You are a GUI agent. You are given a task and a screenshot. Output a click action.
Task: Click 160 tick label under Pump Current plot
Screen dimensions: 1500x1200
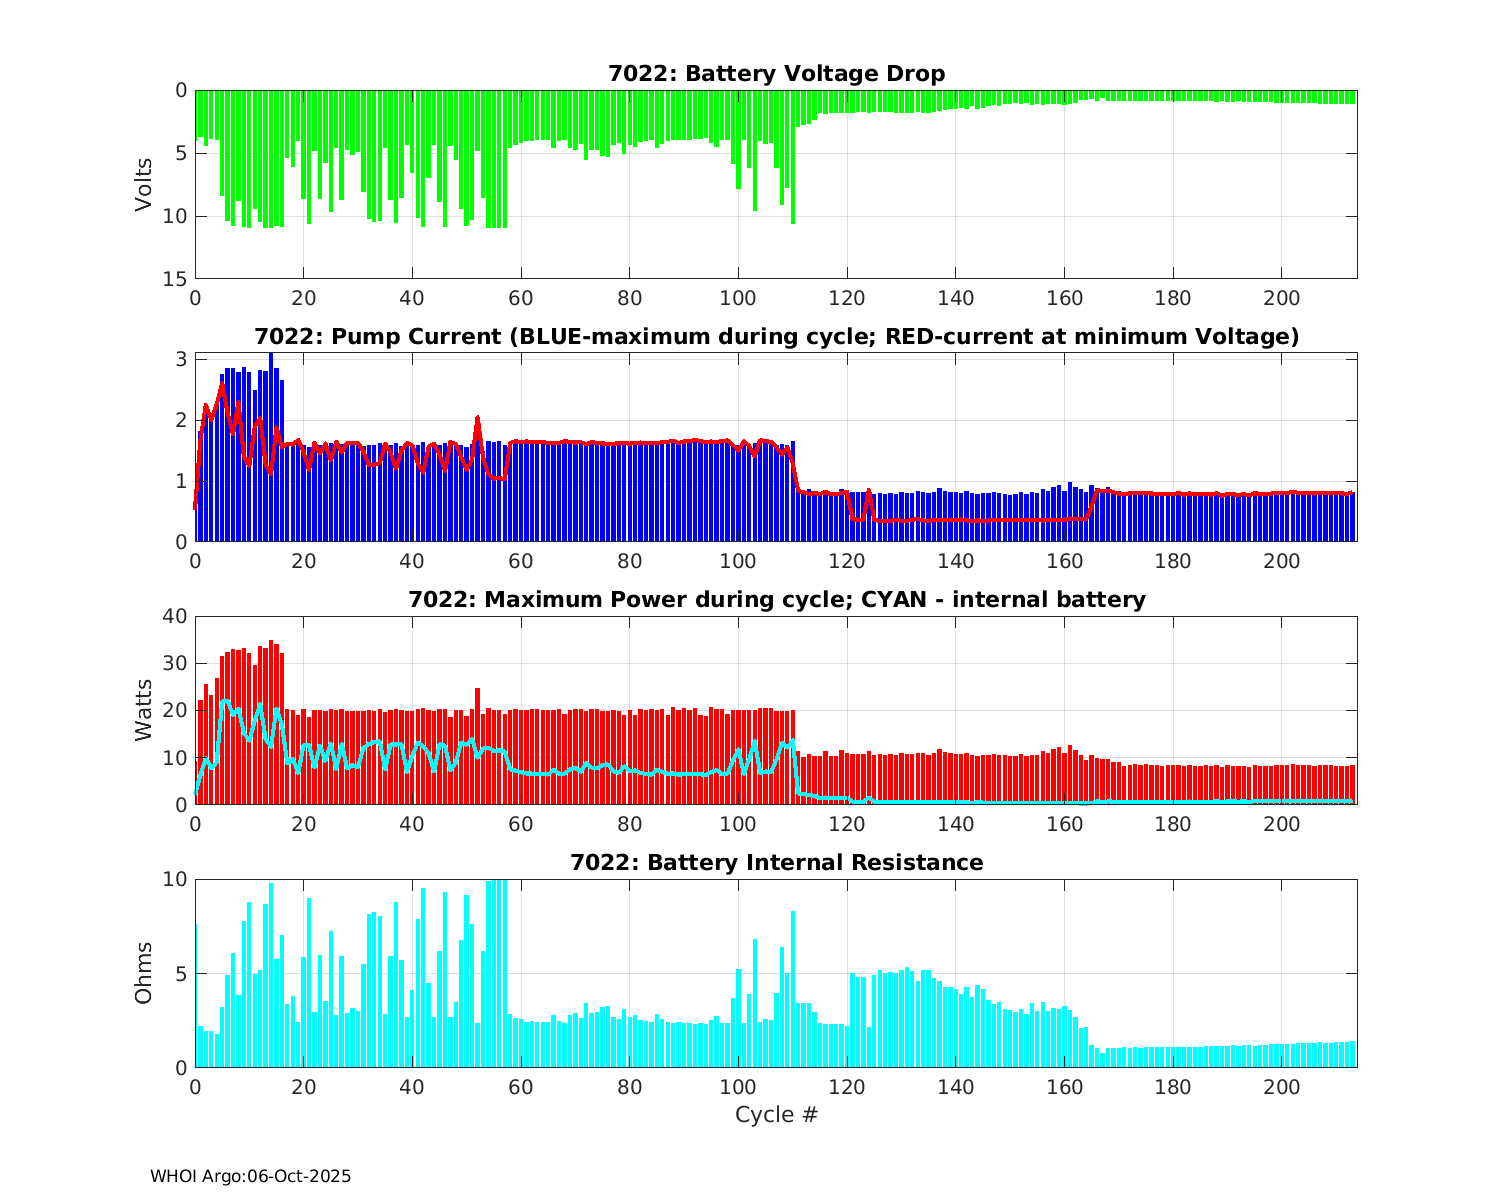1064,562
